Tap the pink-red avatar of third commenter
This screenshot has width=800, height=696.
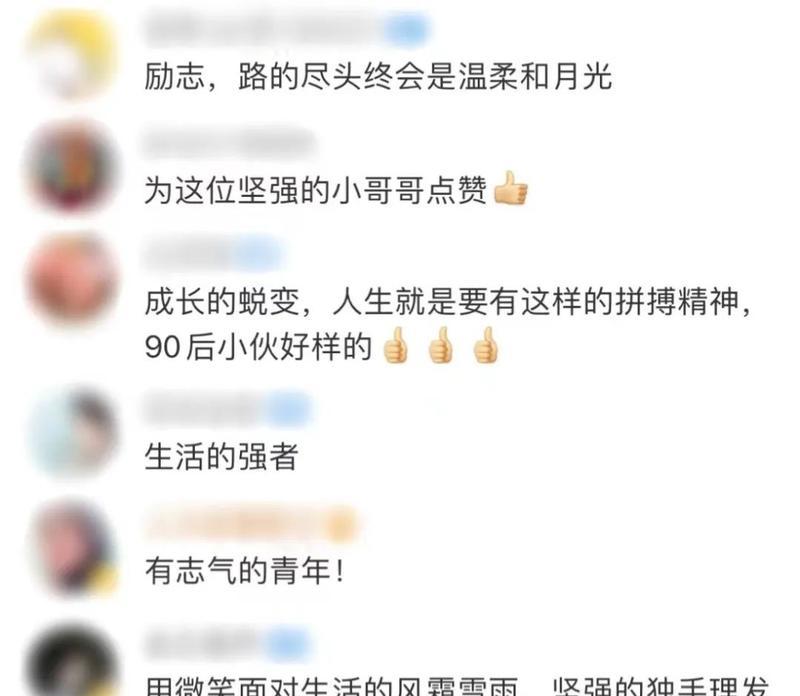(x=71, y=280)
